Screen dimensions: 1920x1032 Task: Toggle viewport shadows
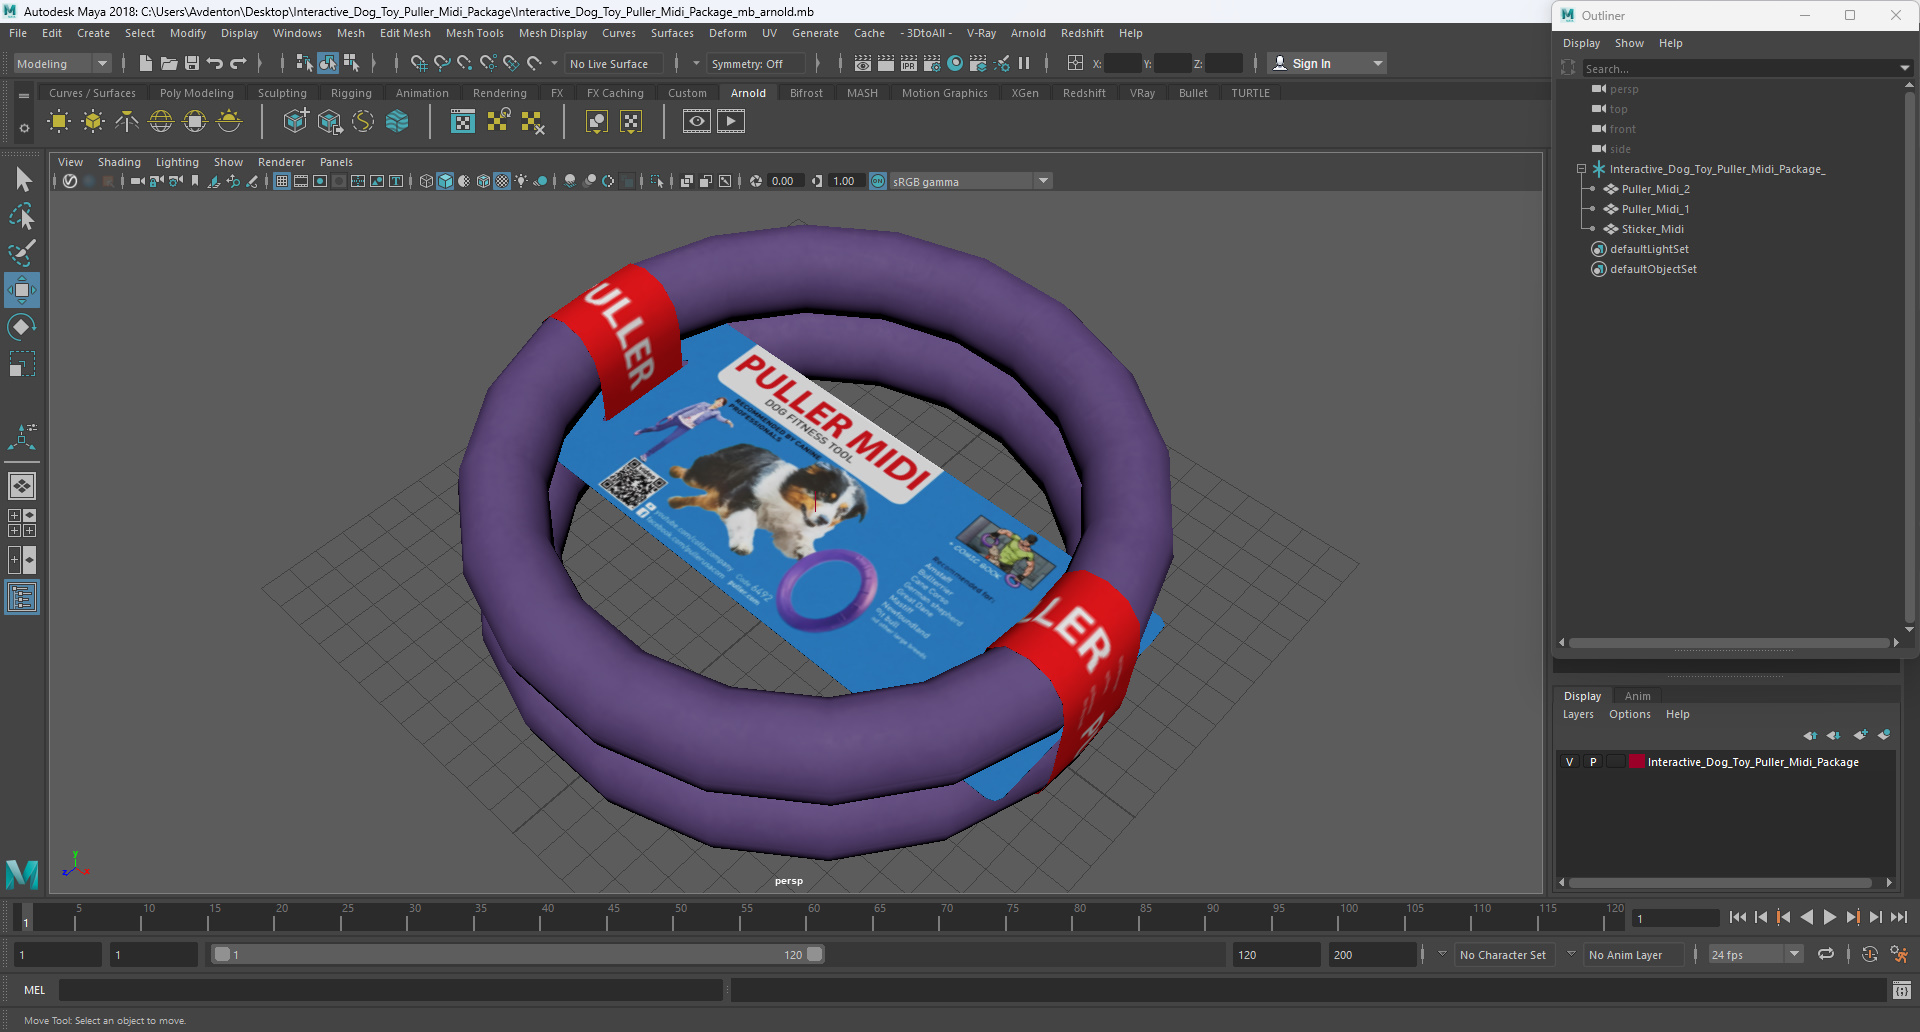point(541,181)
